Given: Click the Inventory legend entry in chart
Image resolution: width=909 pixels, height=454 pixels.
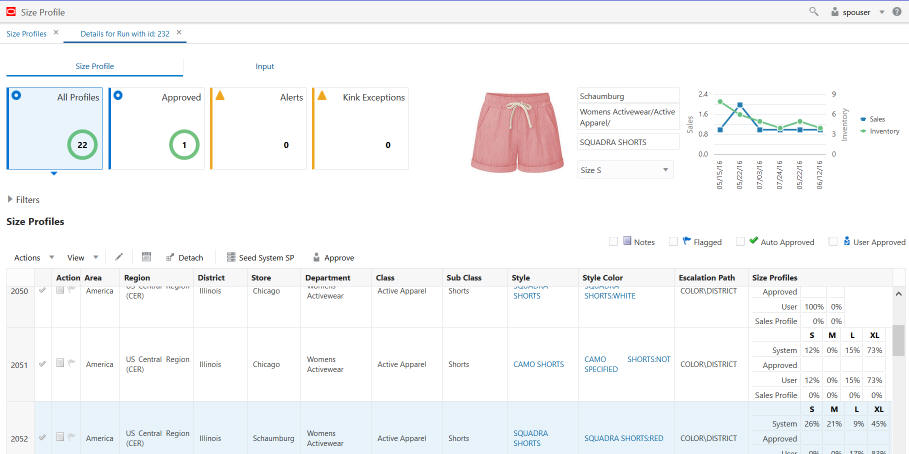Looking at the screenshot, I should pos(879,131).
